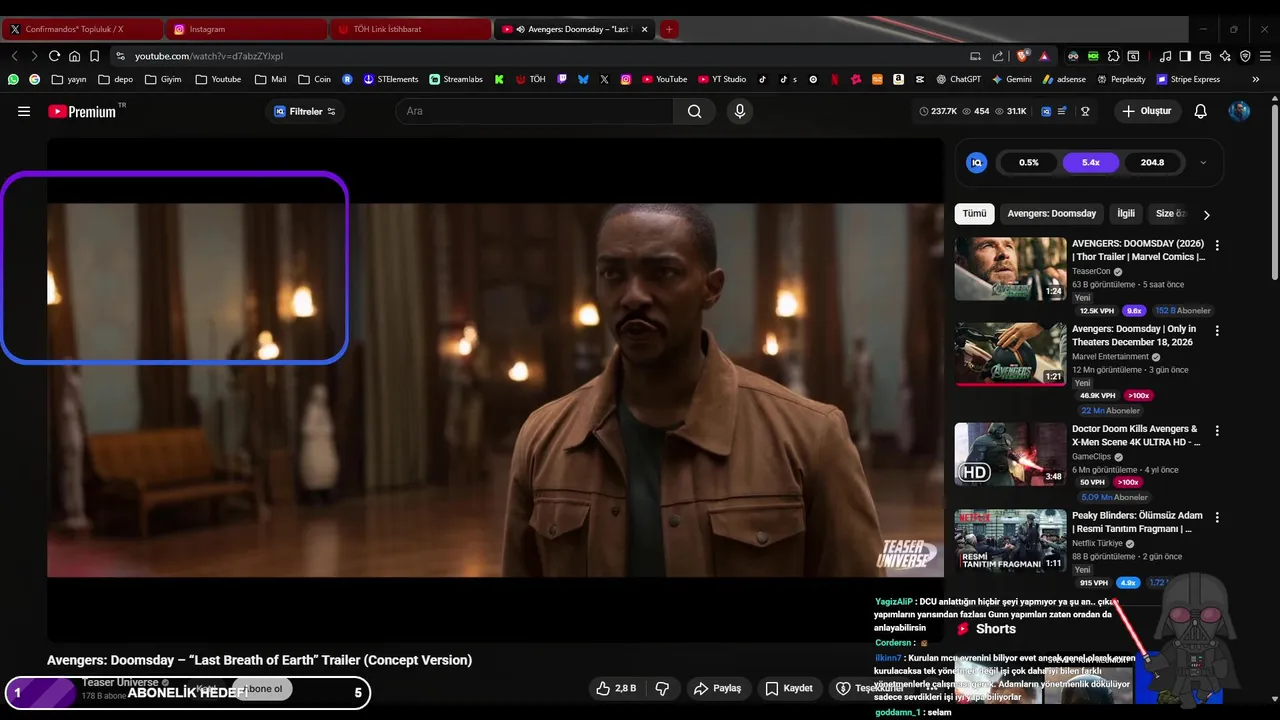This screenshot has width=1280, height=720.
Task: Open the ChatGPT bookmark
Action: tap(958, 79)
